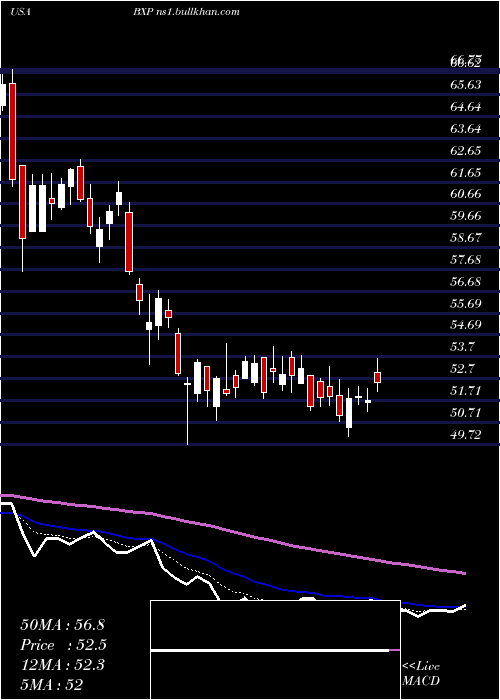The width and height of the screenshot is (500, 700).
Task: Click the 51.71 price axis label
Action: tap(466, 391)
